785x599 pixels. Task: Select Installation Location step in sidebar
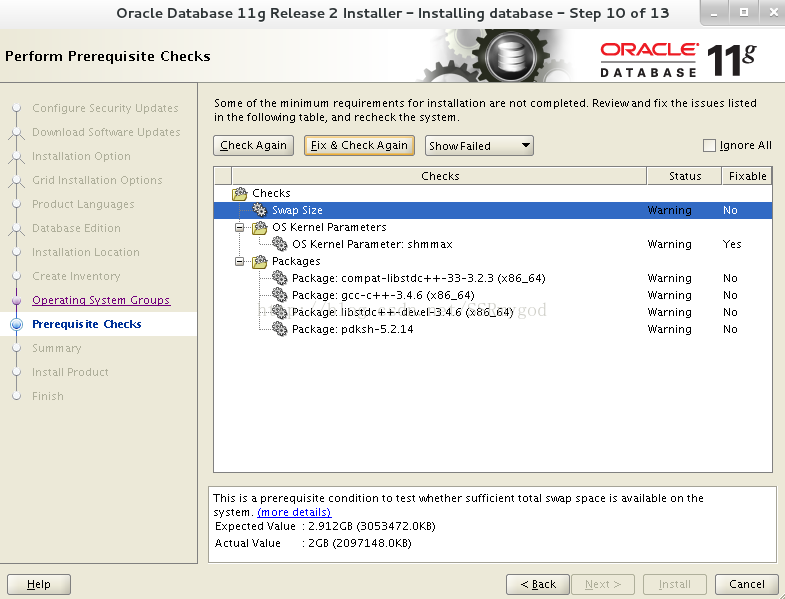86,252
